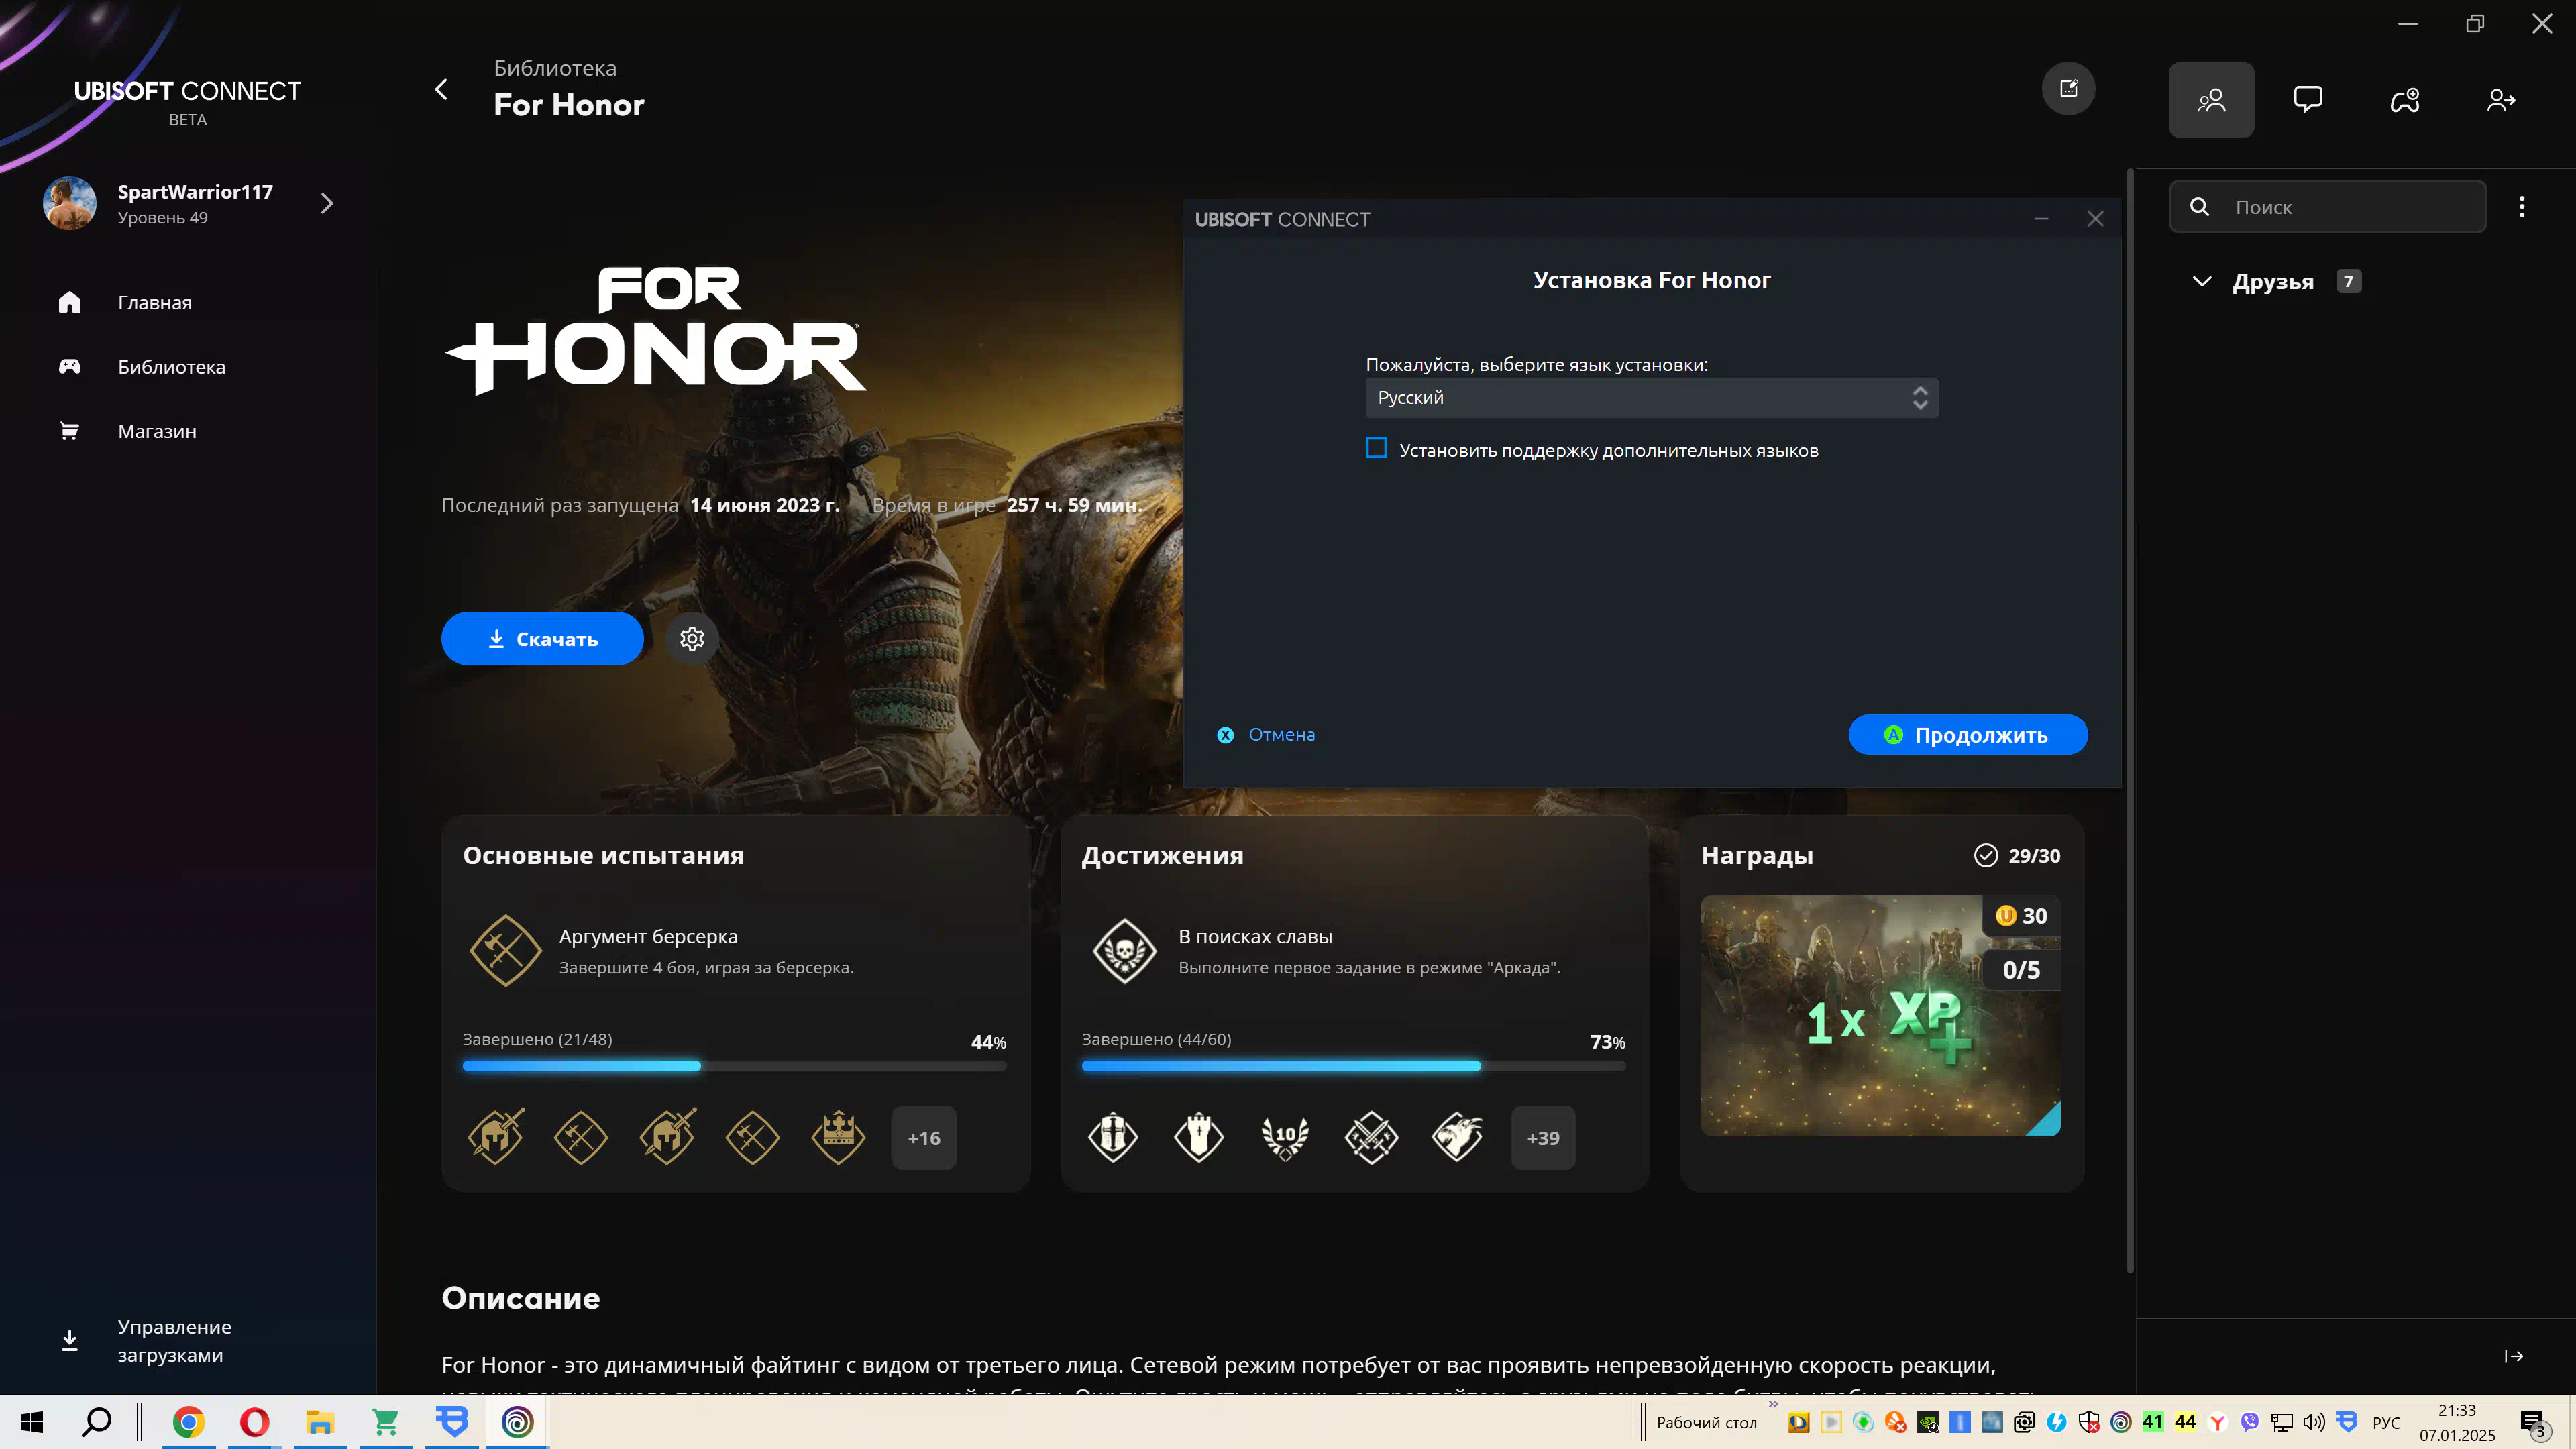
Task: Open the chat messages icon
Action: tap(2308, 99)
